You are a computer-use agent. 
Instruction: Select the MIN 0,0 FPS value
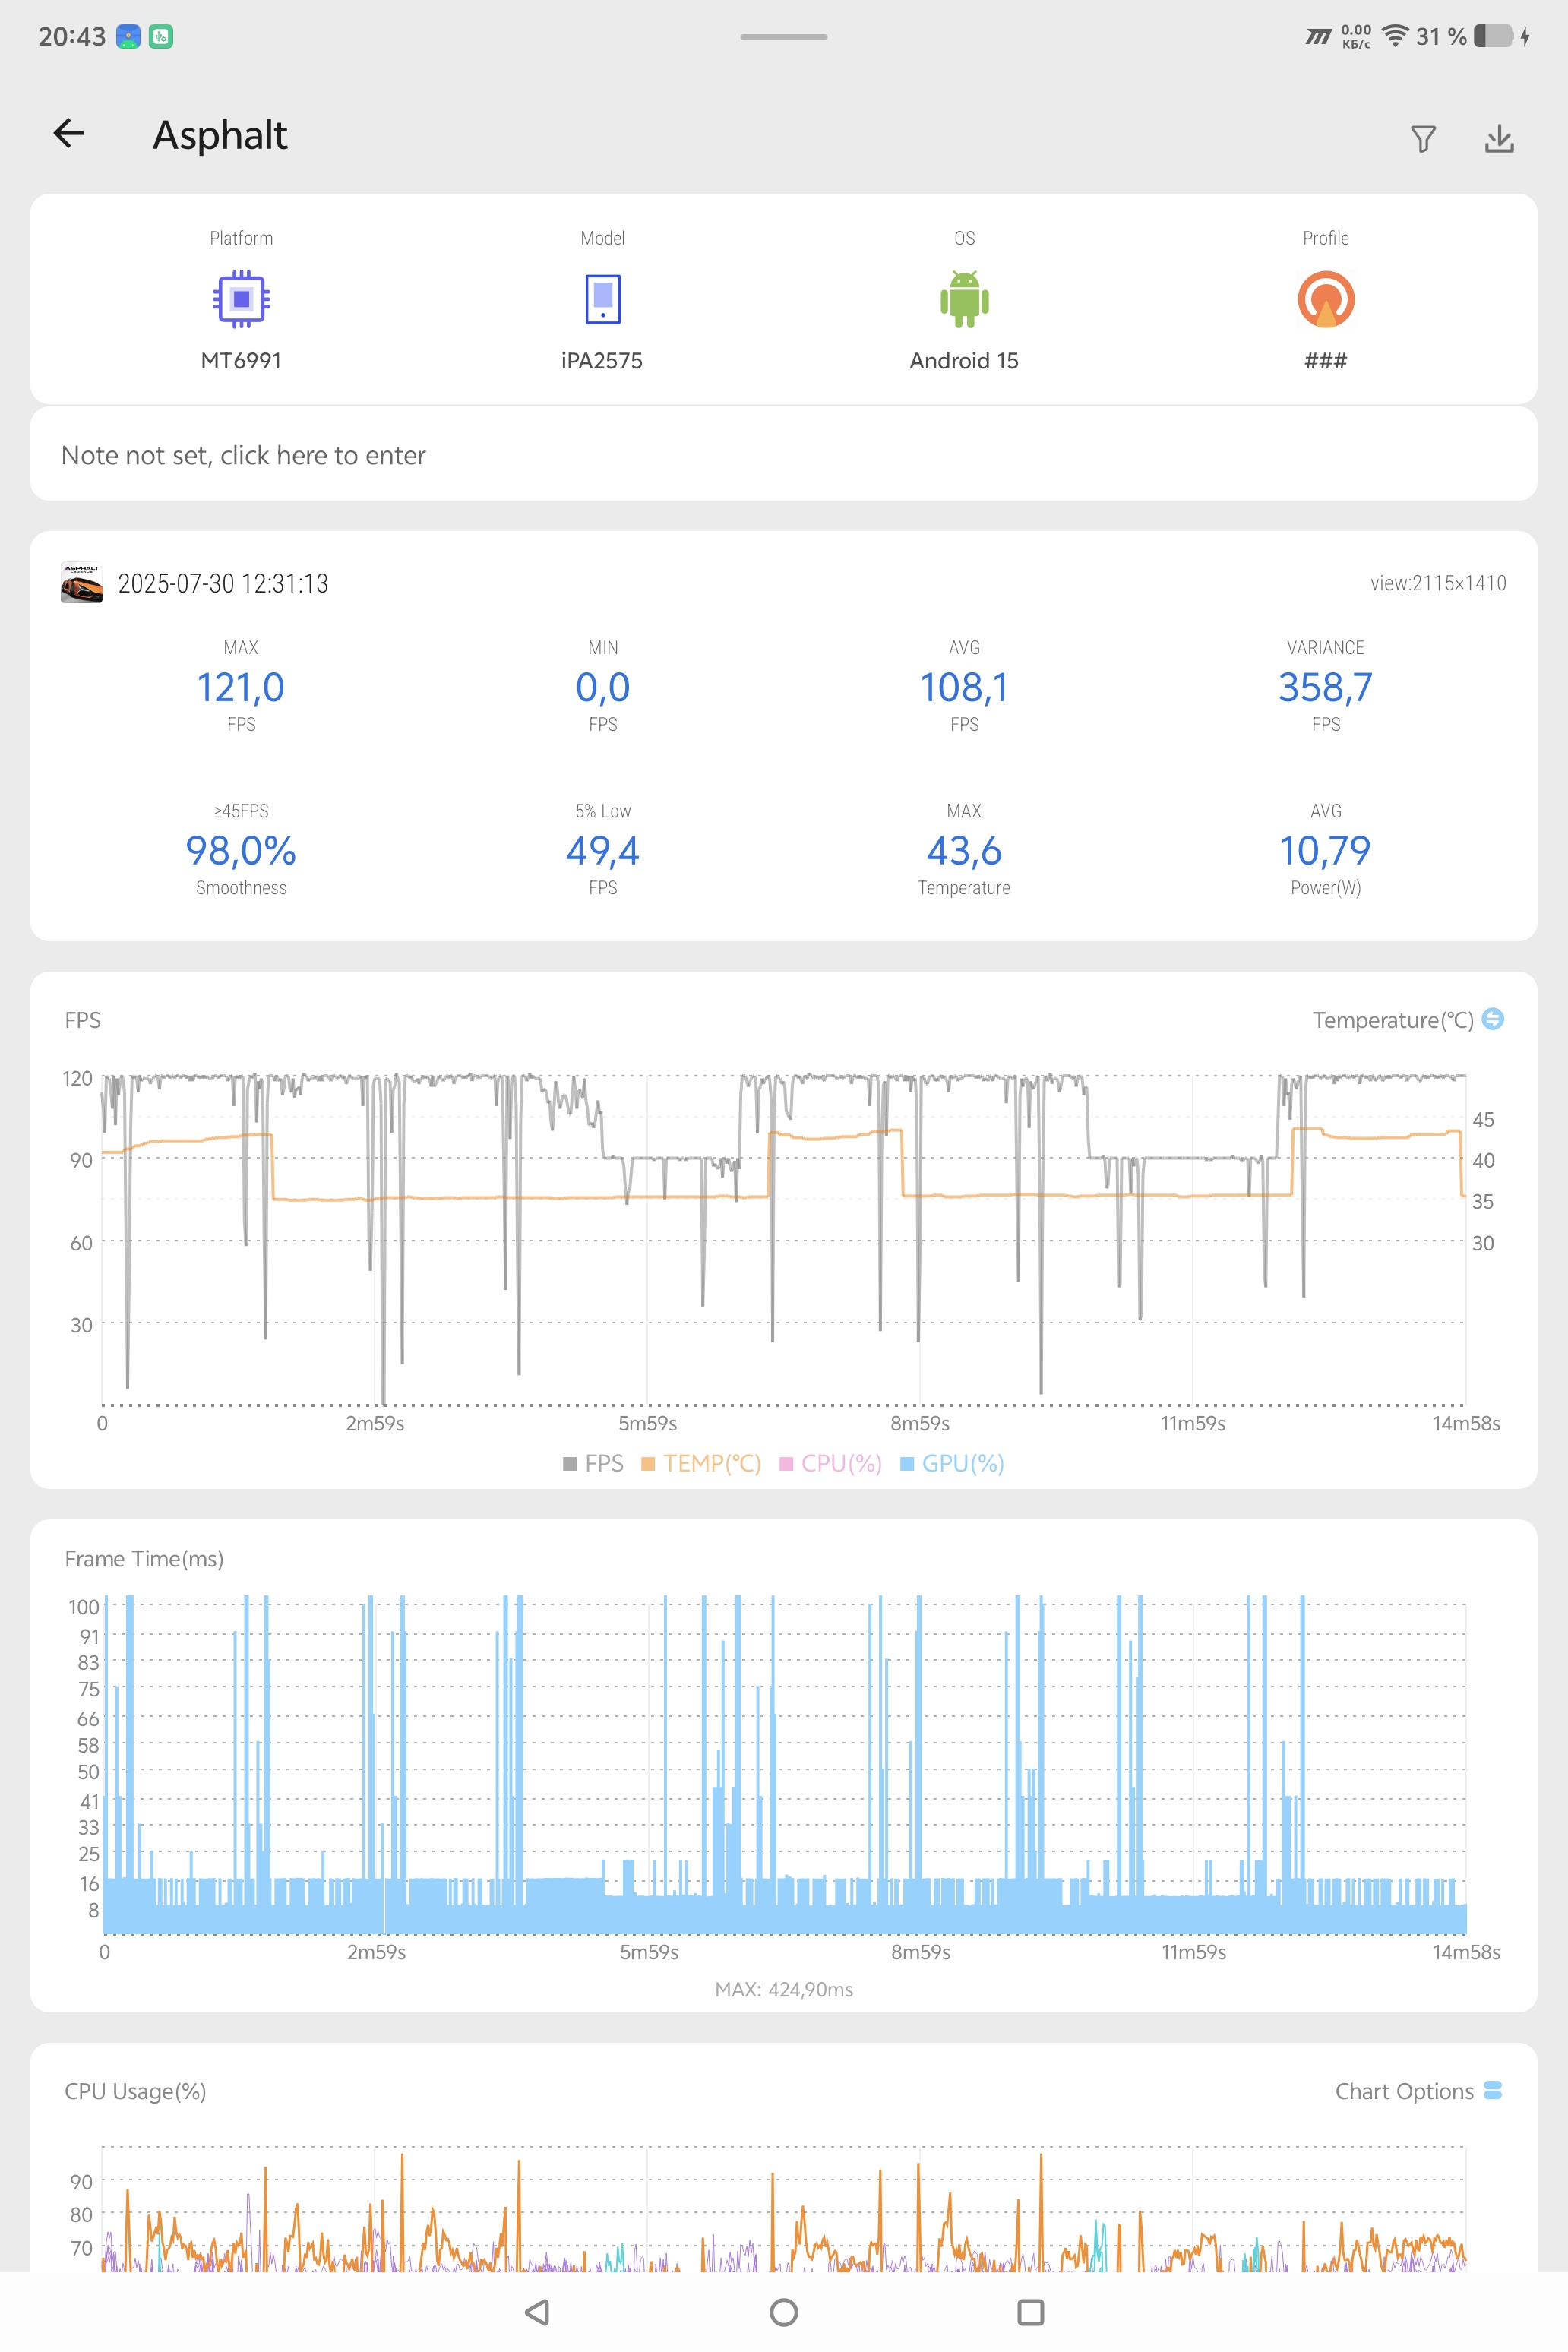coord(602,687)
